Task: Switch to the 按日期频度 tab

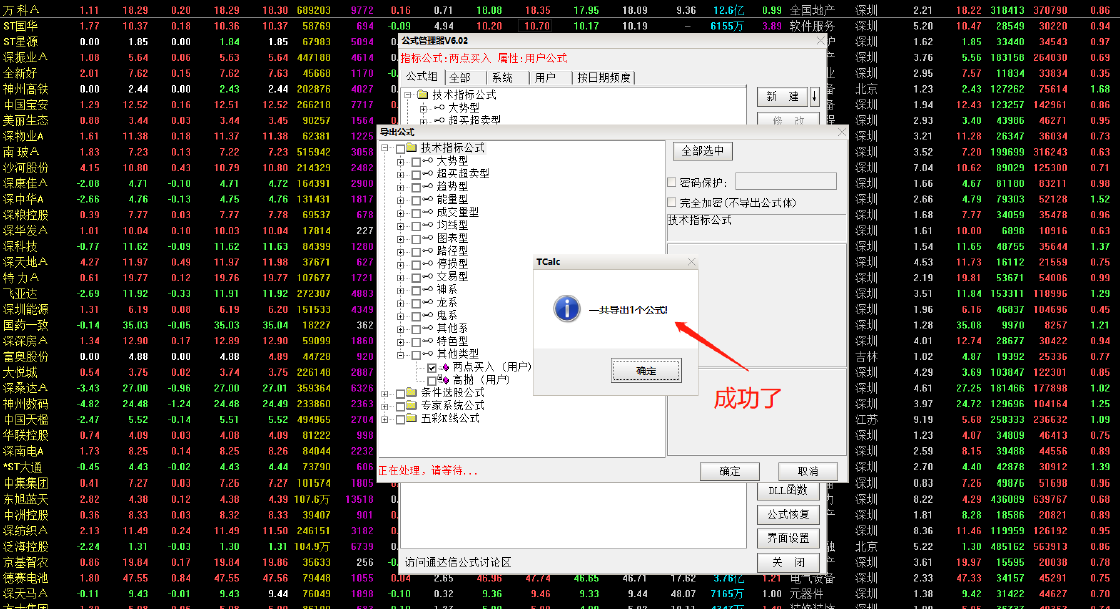Action: pos(604,77)
